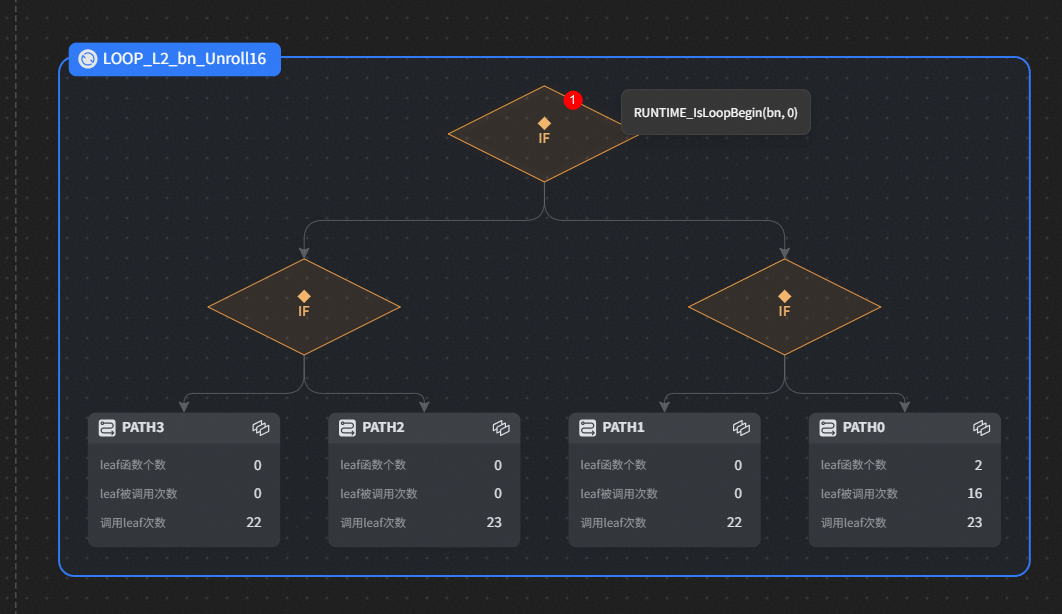Click PATH0's leaf被调用次数 row showing 16
1062x614 pixels.
click(903, 494)
